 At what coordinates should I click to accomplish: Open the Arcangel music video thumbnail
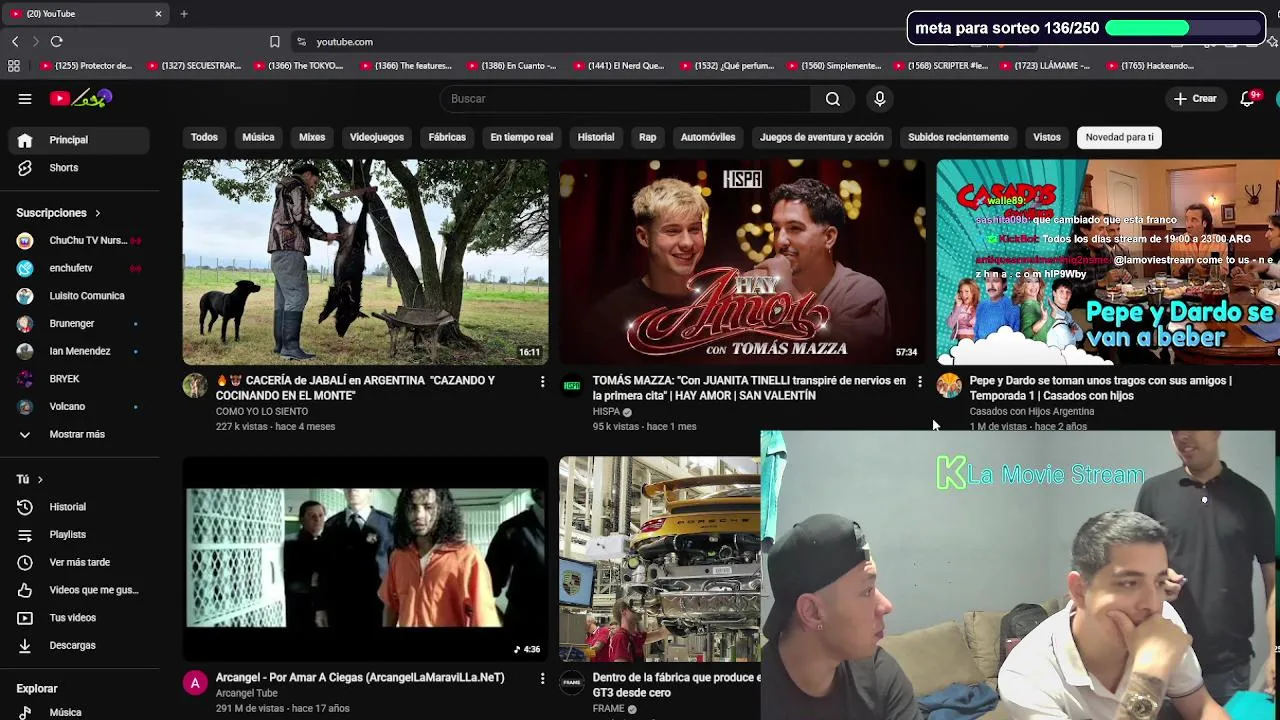(365, 559)
